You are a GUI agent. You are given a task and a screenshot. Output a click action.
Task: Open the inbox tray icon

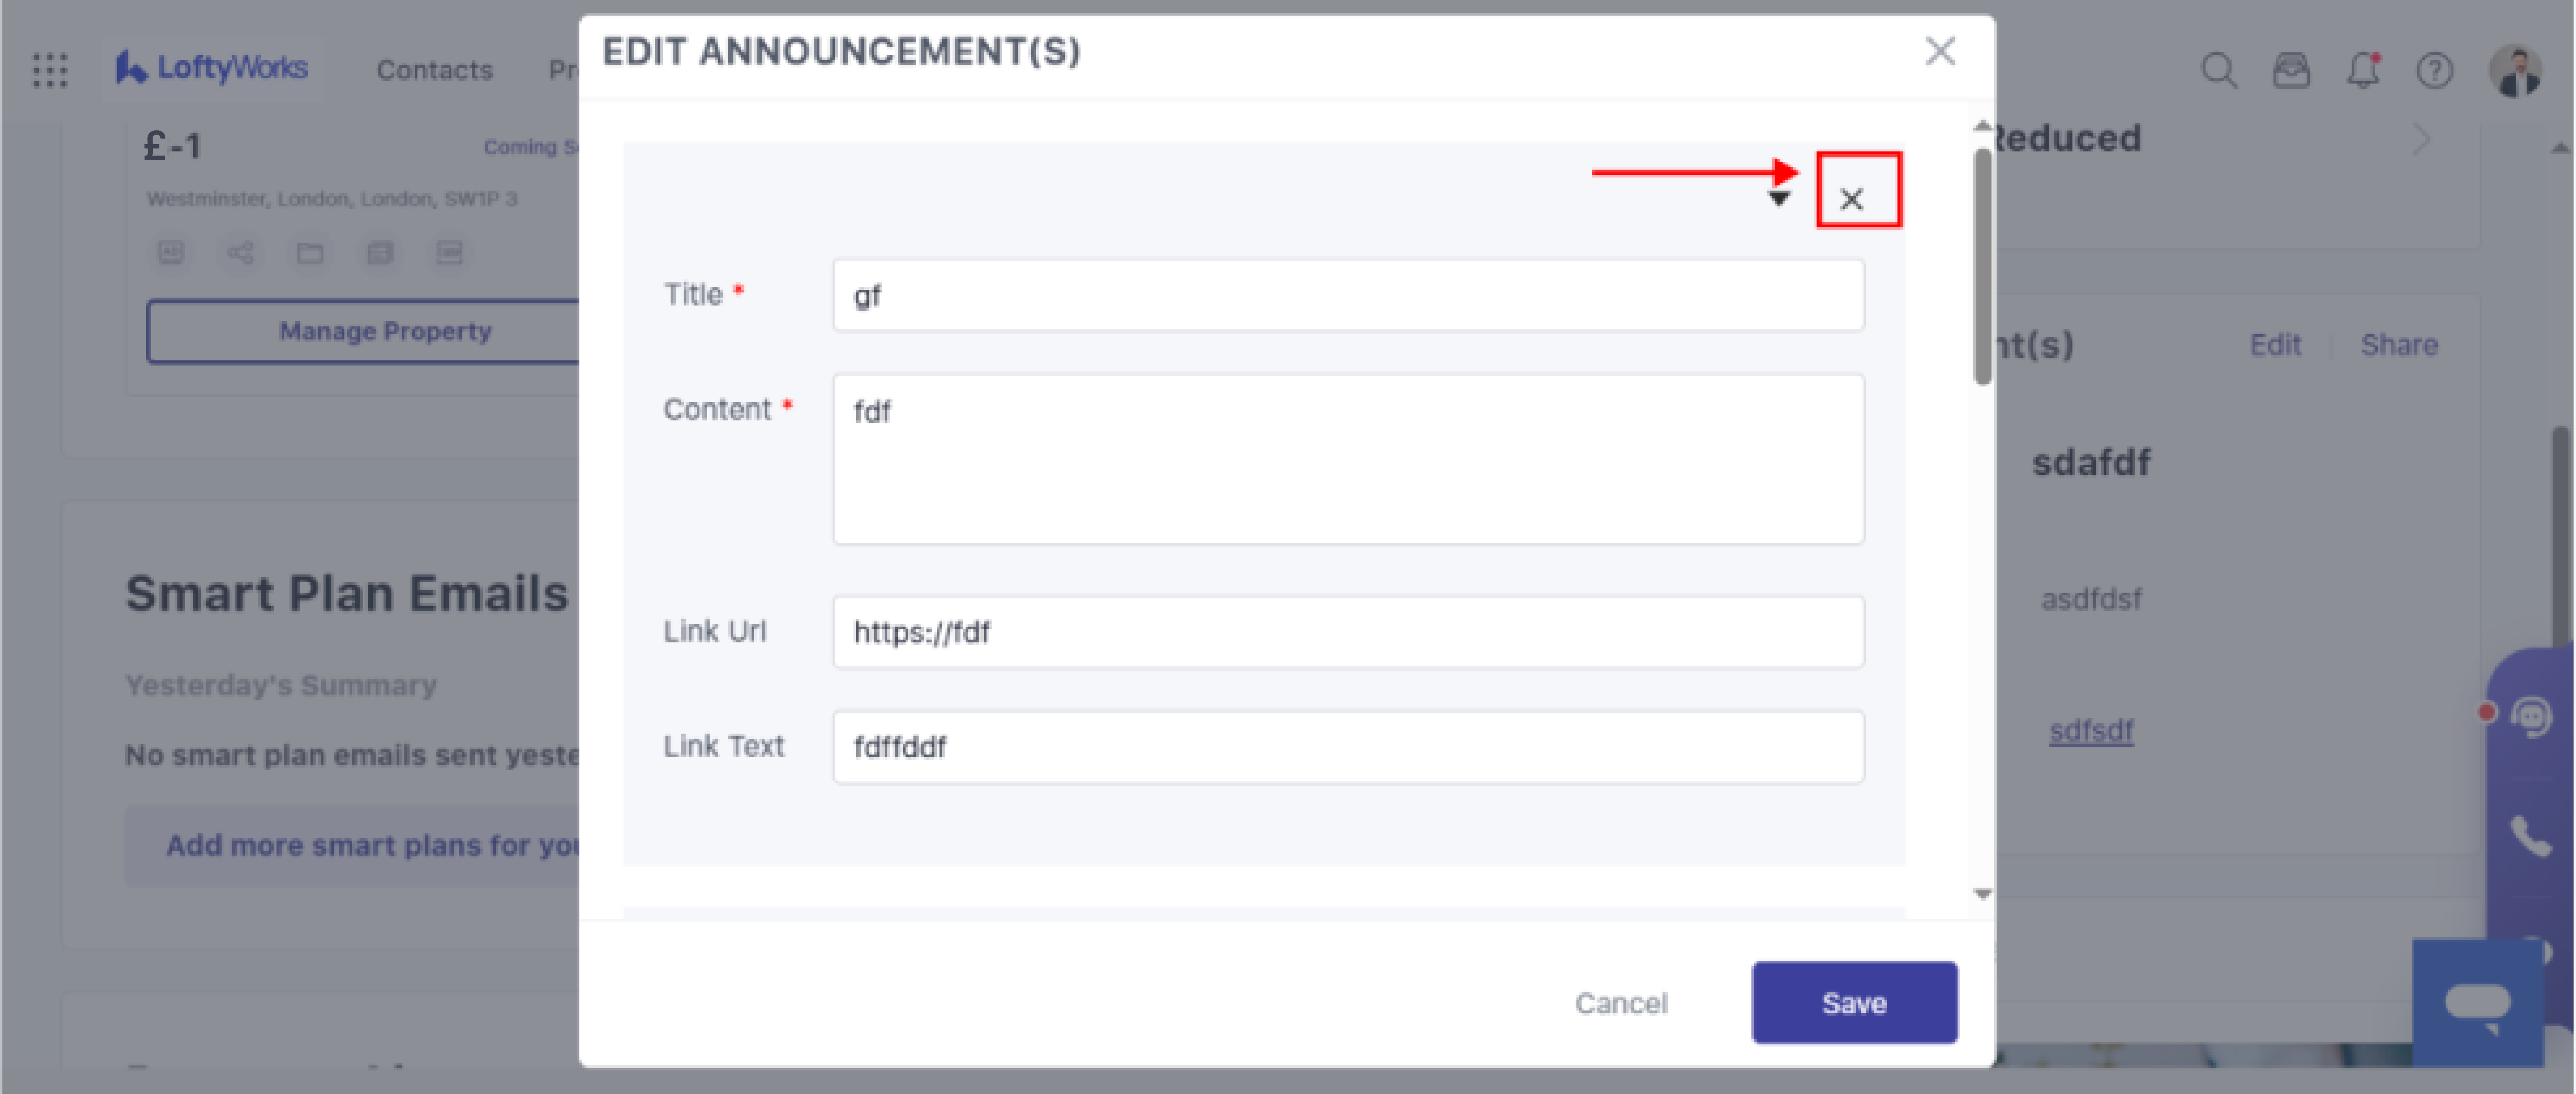pos(2290,70)
